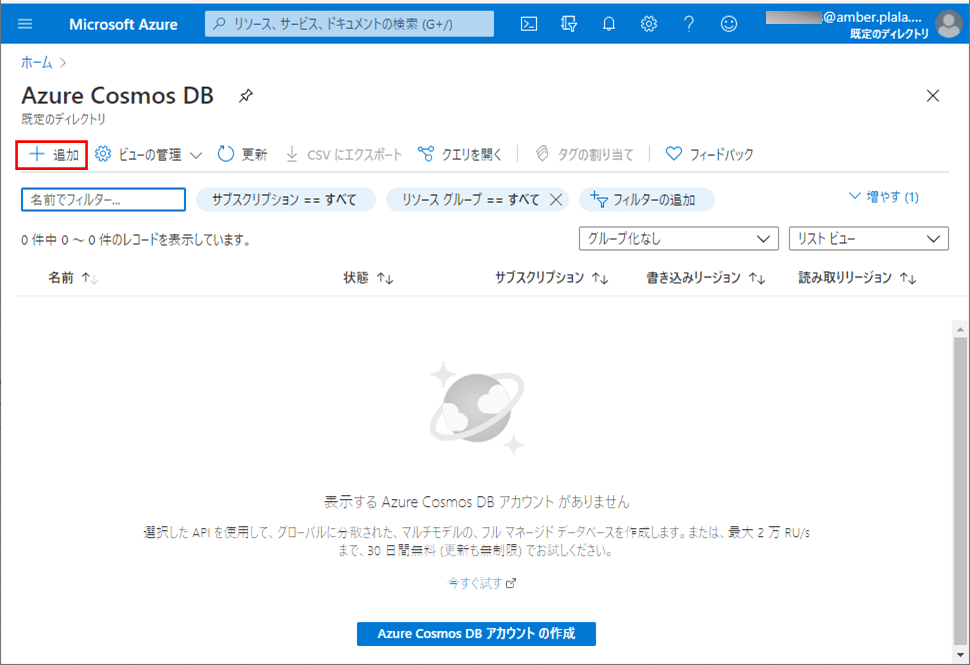Focus the top resource search box
The height and width of the screenshot is (665, 970).
(350, 24)
